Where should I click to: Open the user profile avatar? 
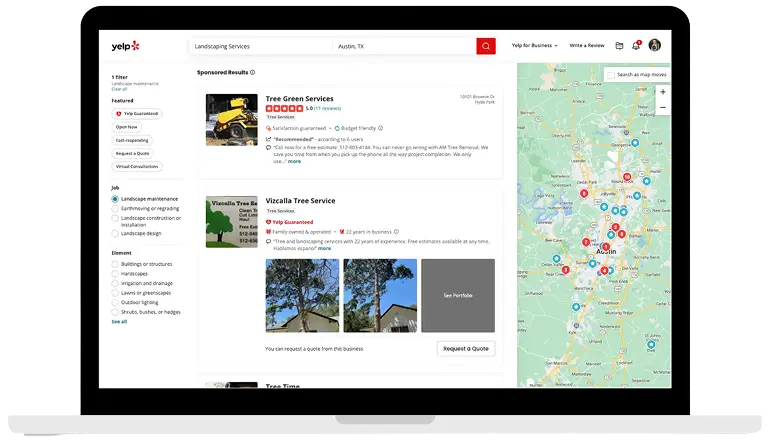pyautogui.click(x=654, y=45)
